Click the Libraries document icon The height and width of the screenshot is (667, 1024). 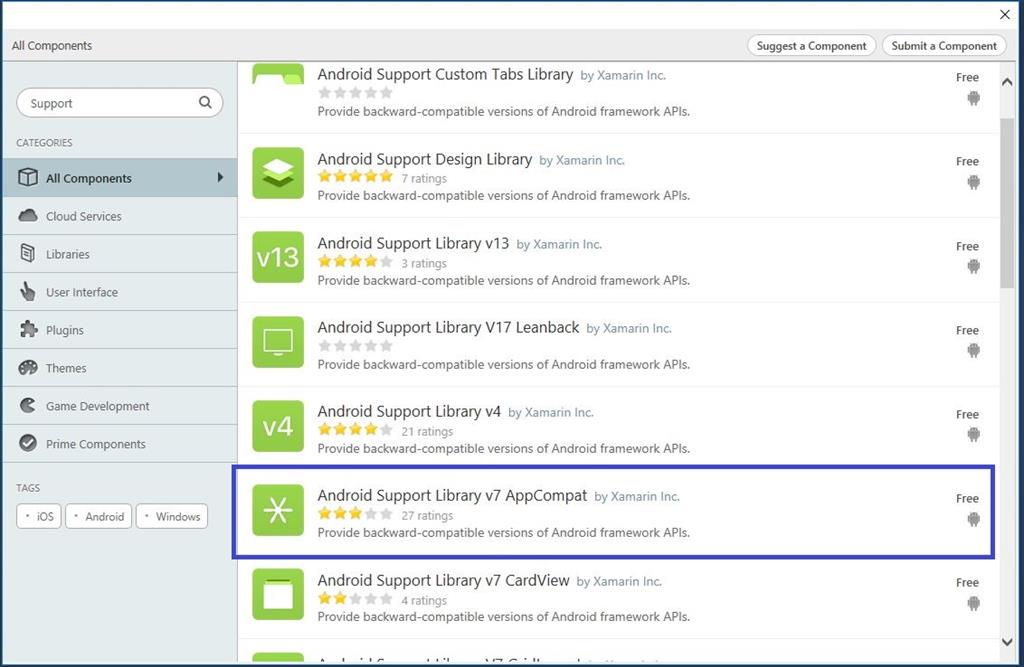click(x=27, y=253)
